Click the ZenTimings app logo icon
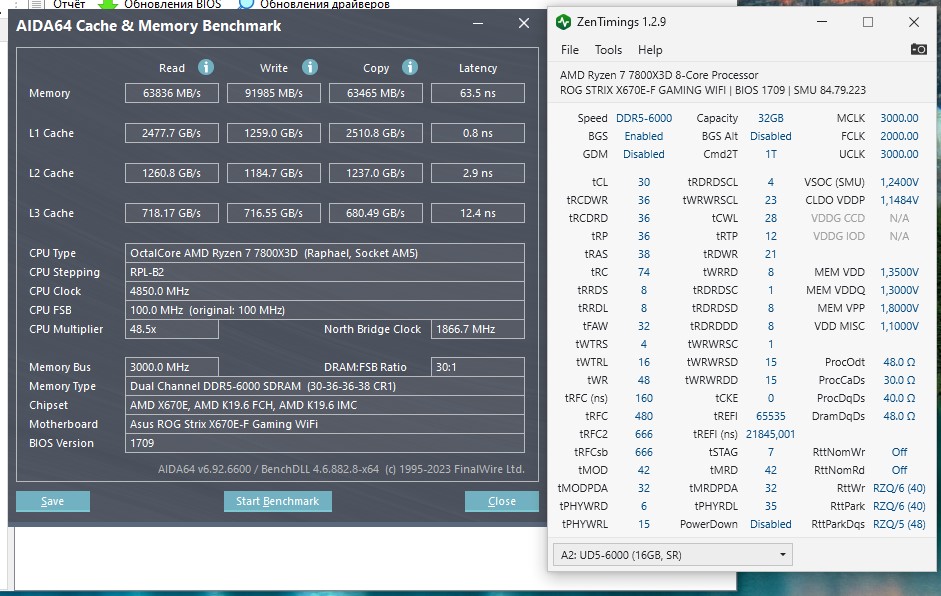Screen dimensions: 941x596 (563, 22)
